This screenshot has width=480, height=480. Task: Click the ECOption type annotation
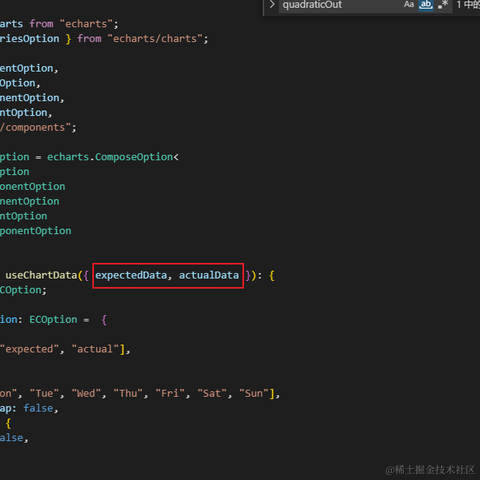[x=53, y=319]
